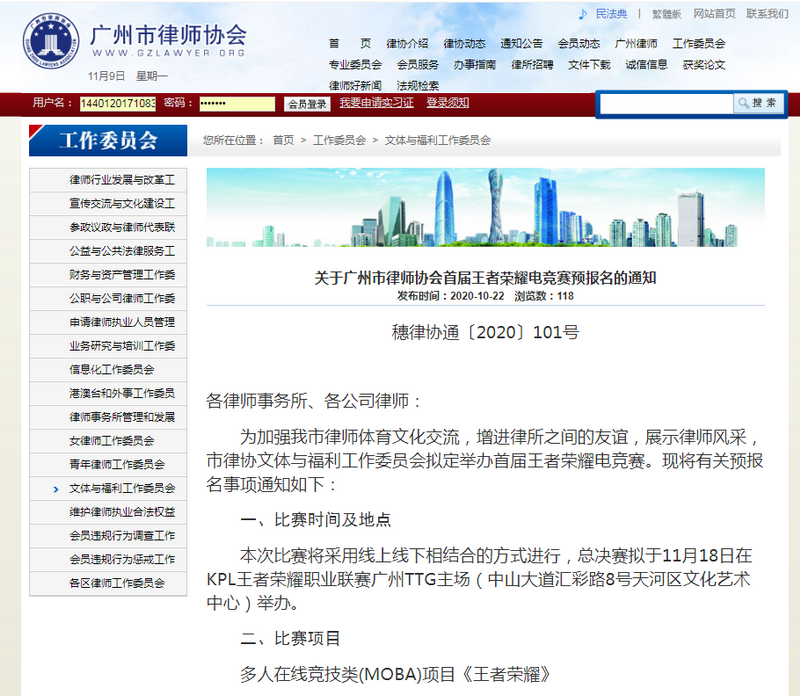Image resolution: width=800 pixels, height=696 pixels.
Task: Select 律师行业发展与改革工 in the sidebar
Action: click(108, 180)
